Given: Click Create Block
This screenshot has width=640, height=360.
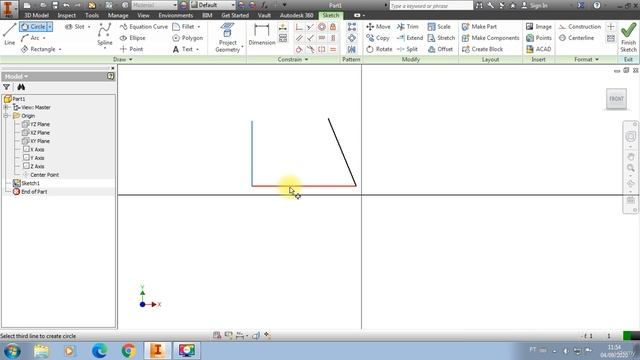Looking at the screenshot, I should pos(482,49).
